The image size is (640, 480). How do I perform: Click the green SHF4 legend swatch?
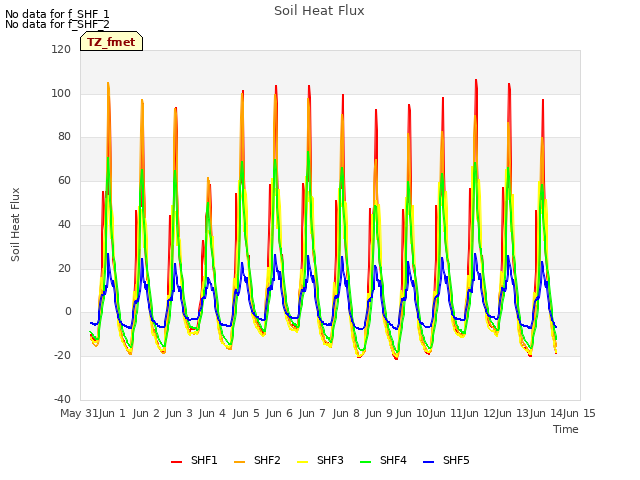click(366, 462)
